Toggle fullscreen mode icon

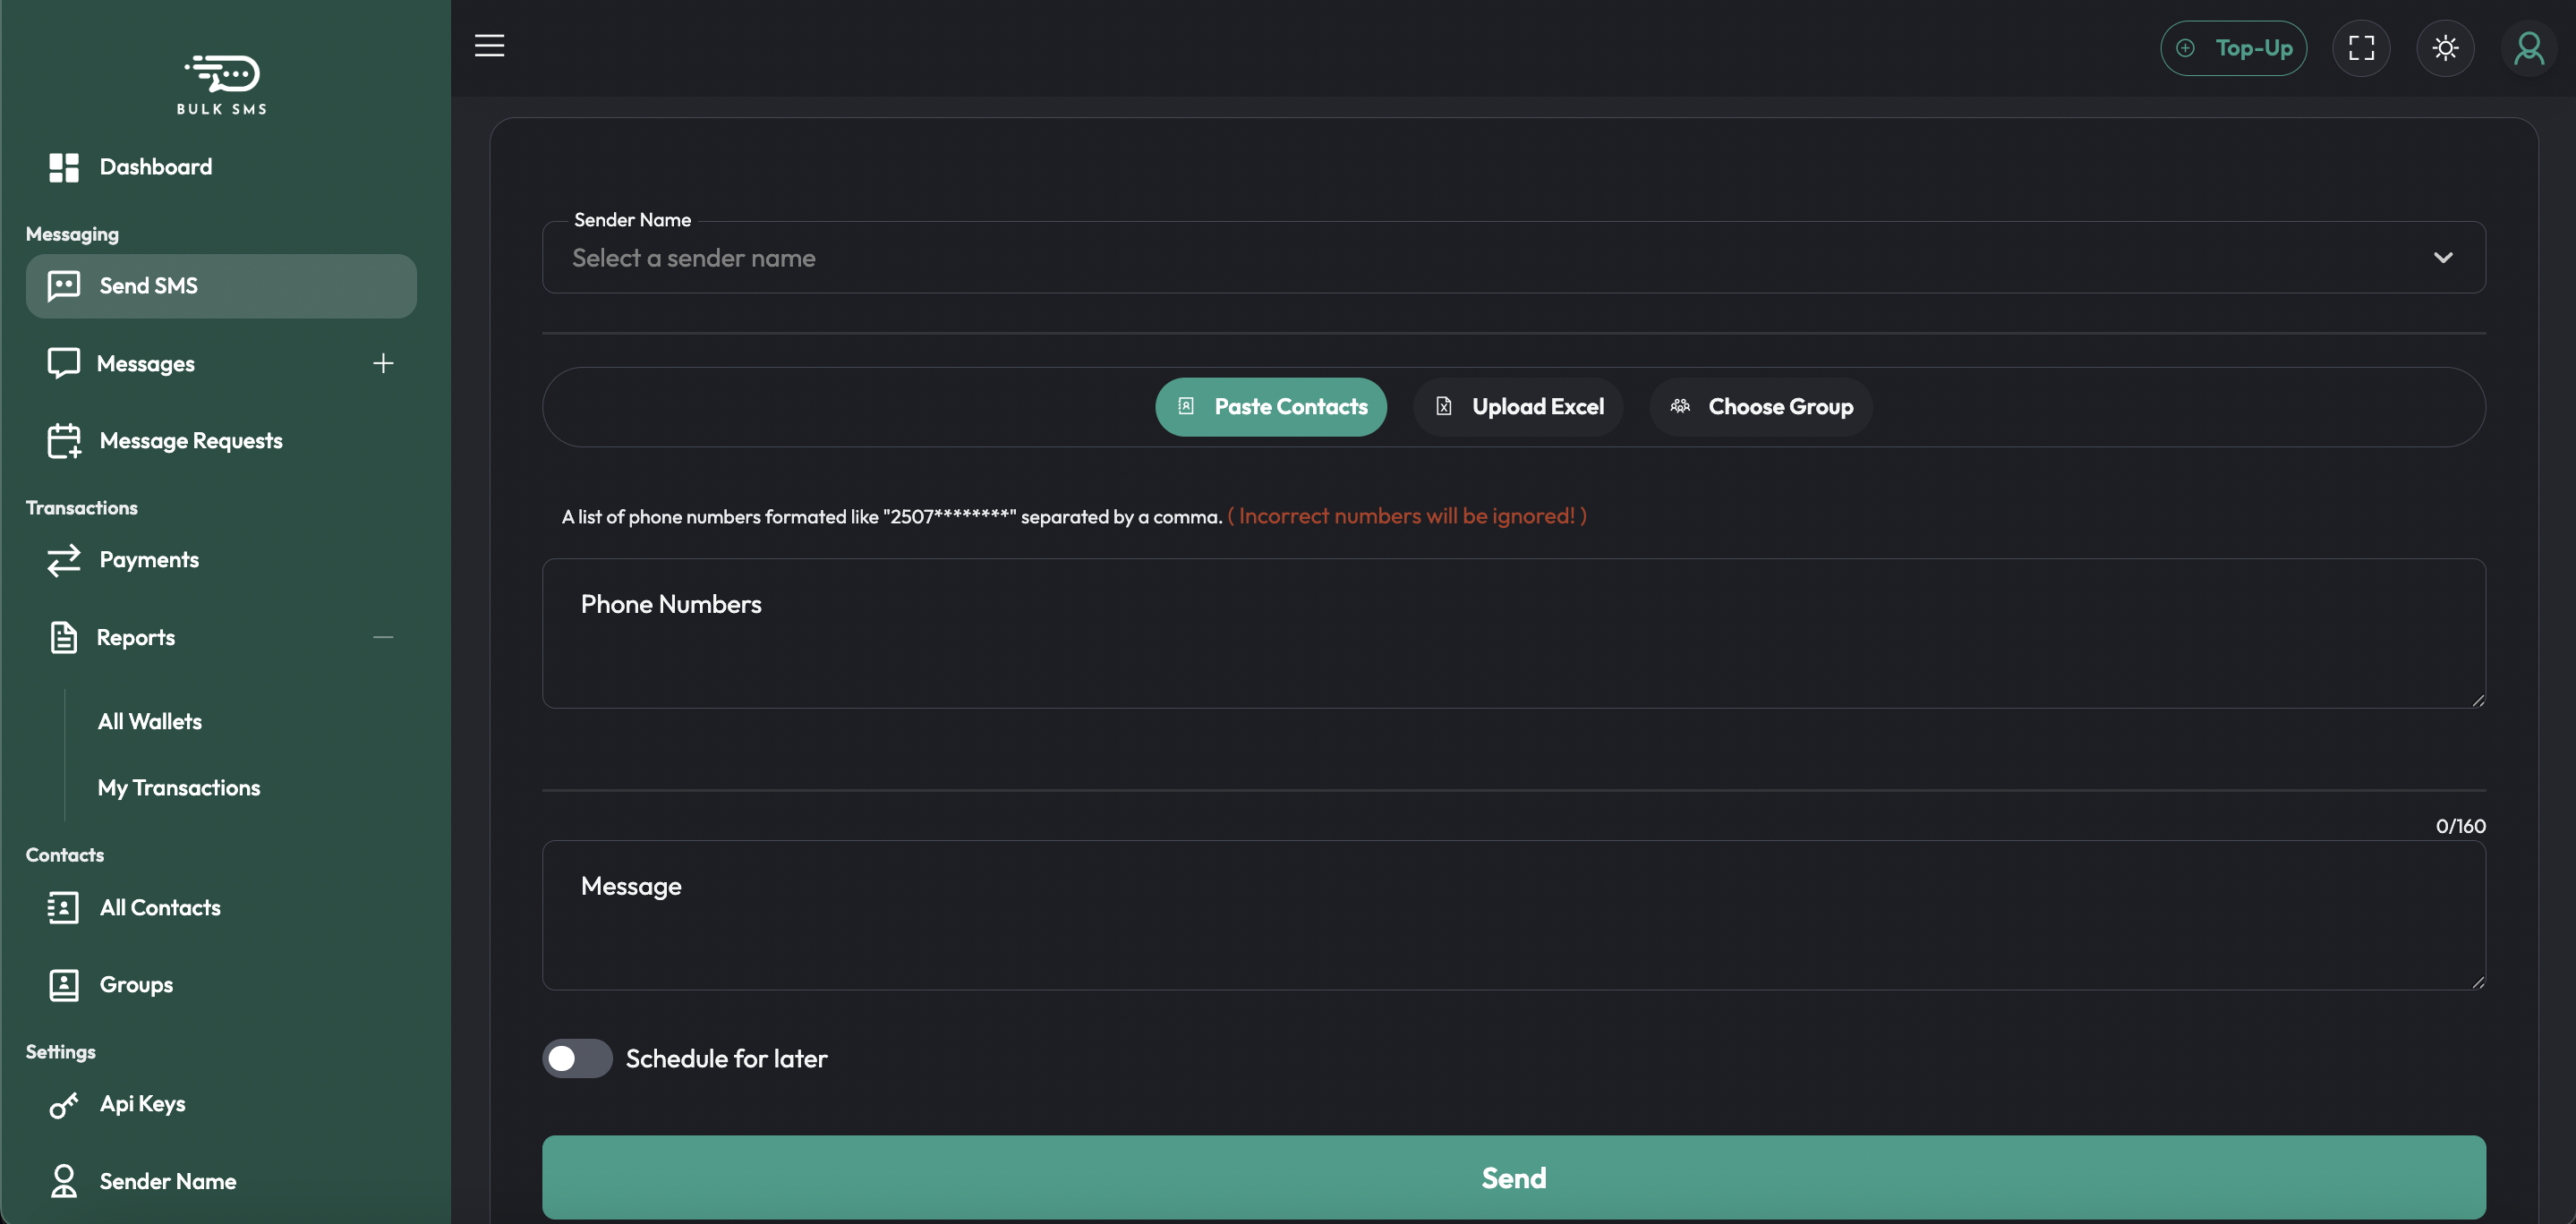coord(2361,48)
